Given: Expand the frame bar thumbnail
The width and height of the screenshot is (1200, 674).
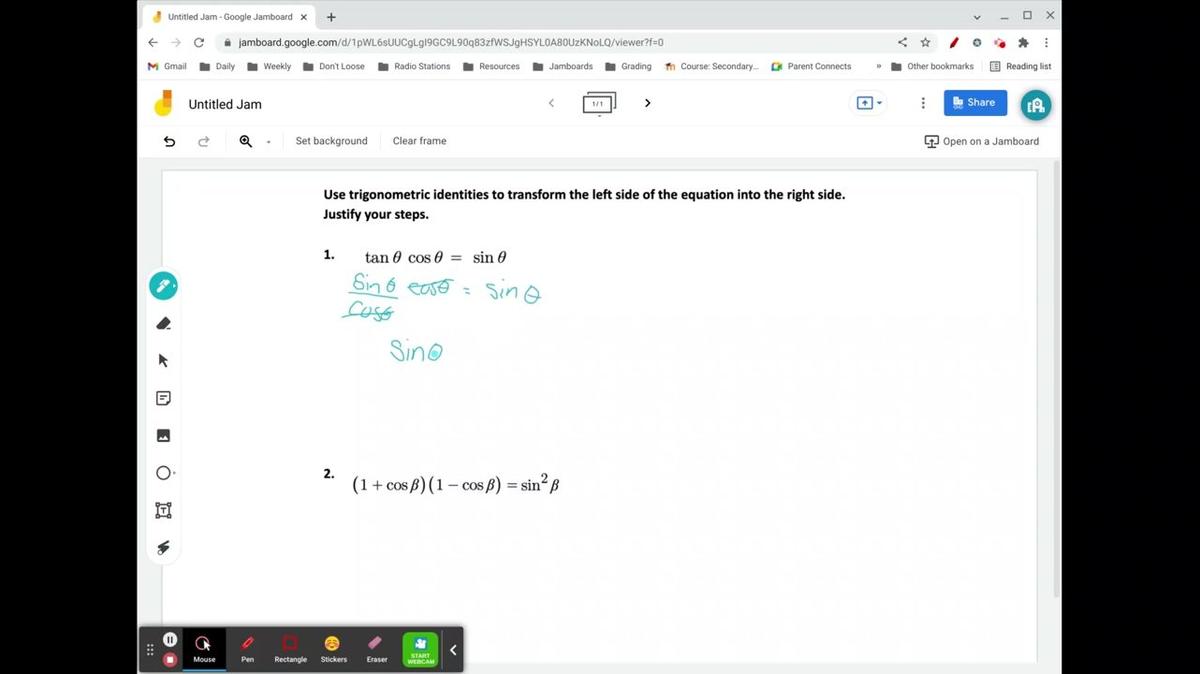Looking at the screenshot, I should click(599, 104).
